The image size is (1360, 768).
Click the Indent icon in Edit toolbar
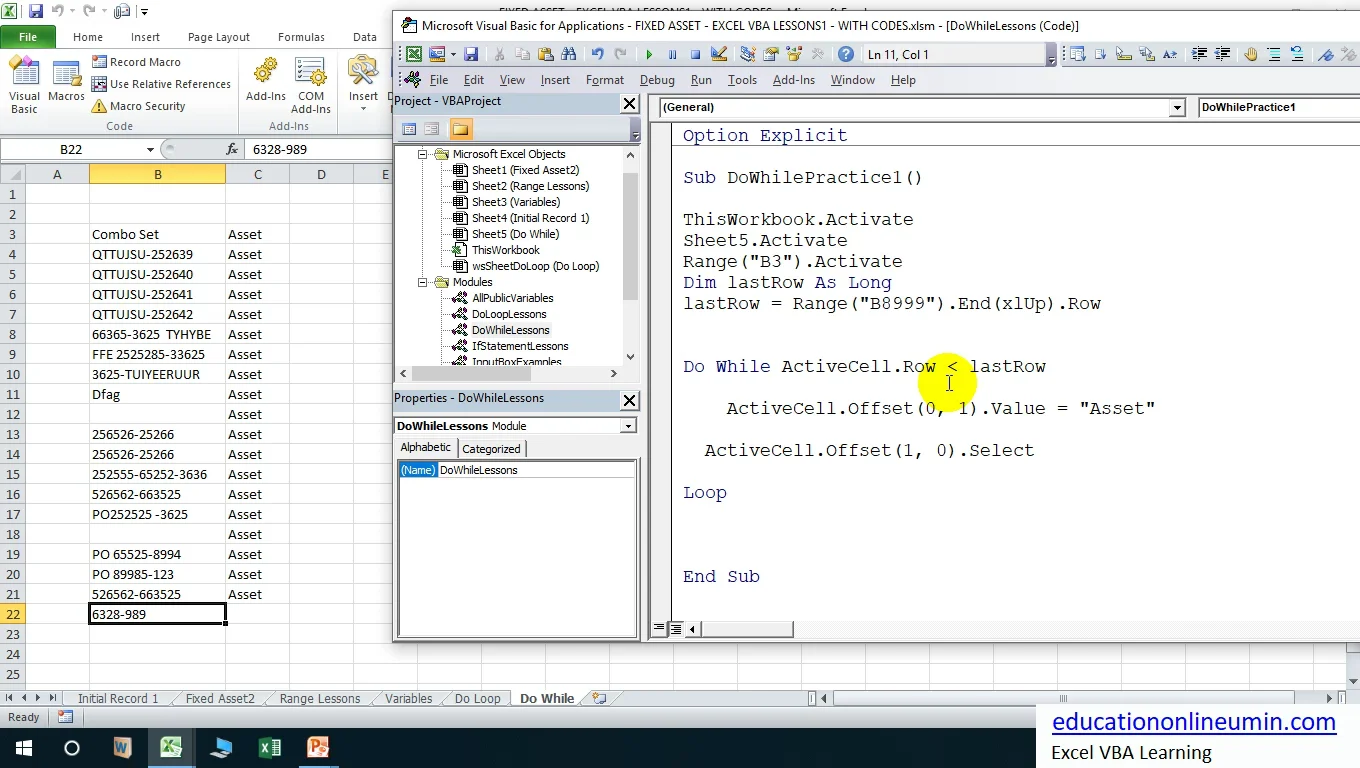pos(1197,54)
